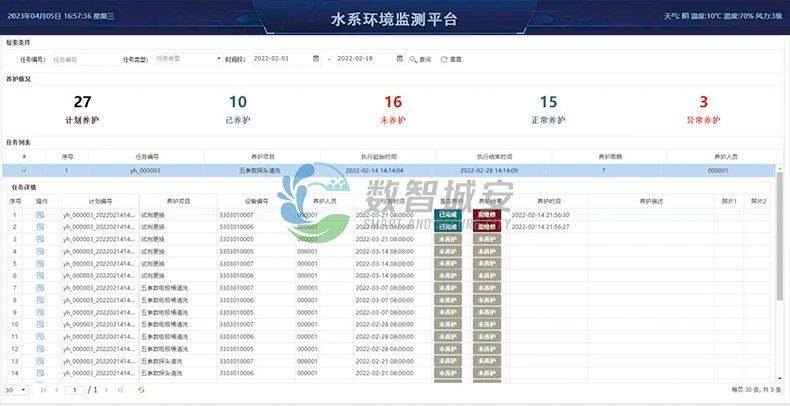Select the 未养护 count of 16
Viewport: 790px width, 406px height.
[x=393, y=102]
